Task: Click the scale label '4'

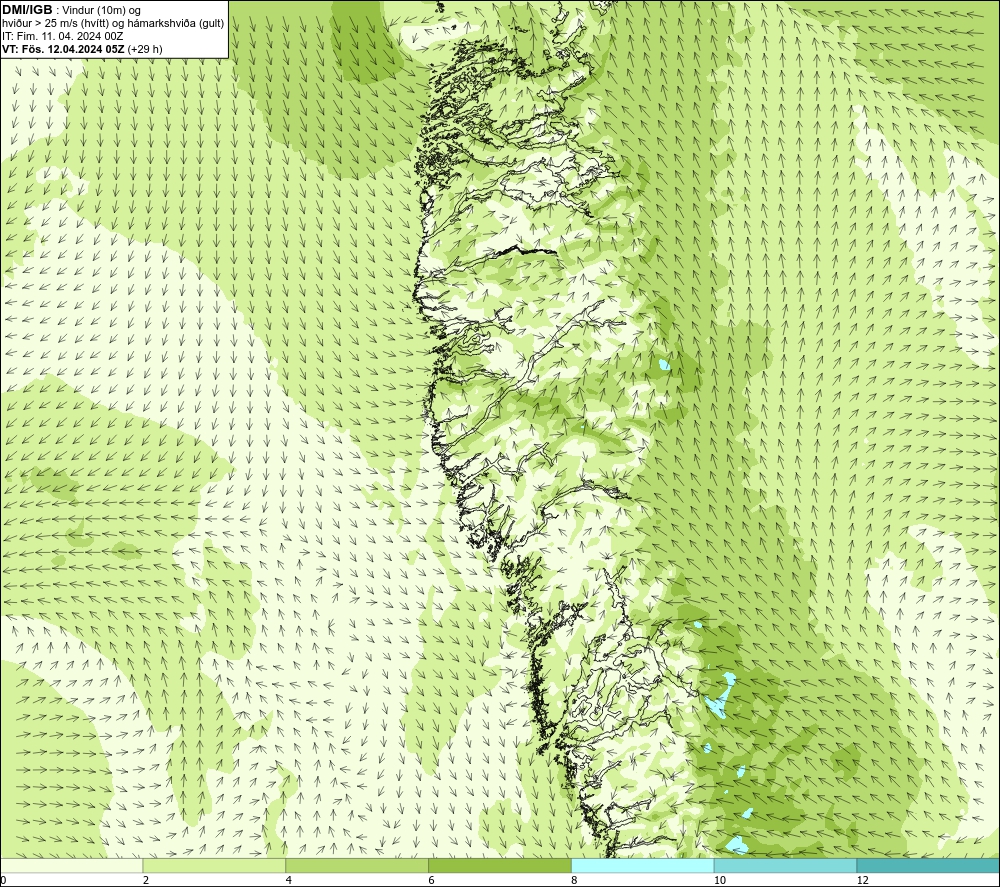Action: point(289,881)
